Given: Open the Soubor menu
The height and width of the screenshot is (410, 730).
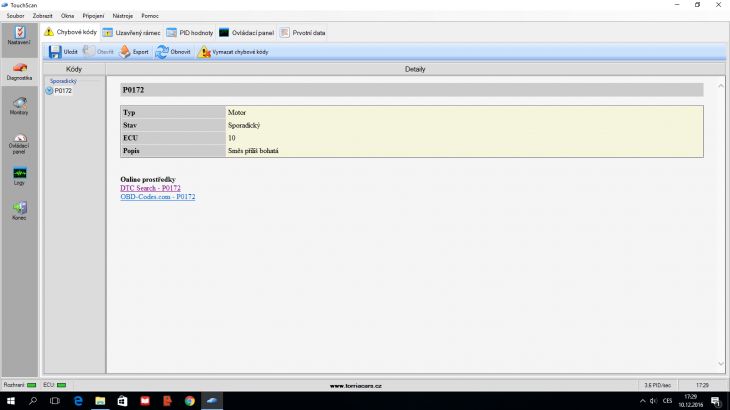Looking at the screenshot, I should click(x=15, y=16).
